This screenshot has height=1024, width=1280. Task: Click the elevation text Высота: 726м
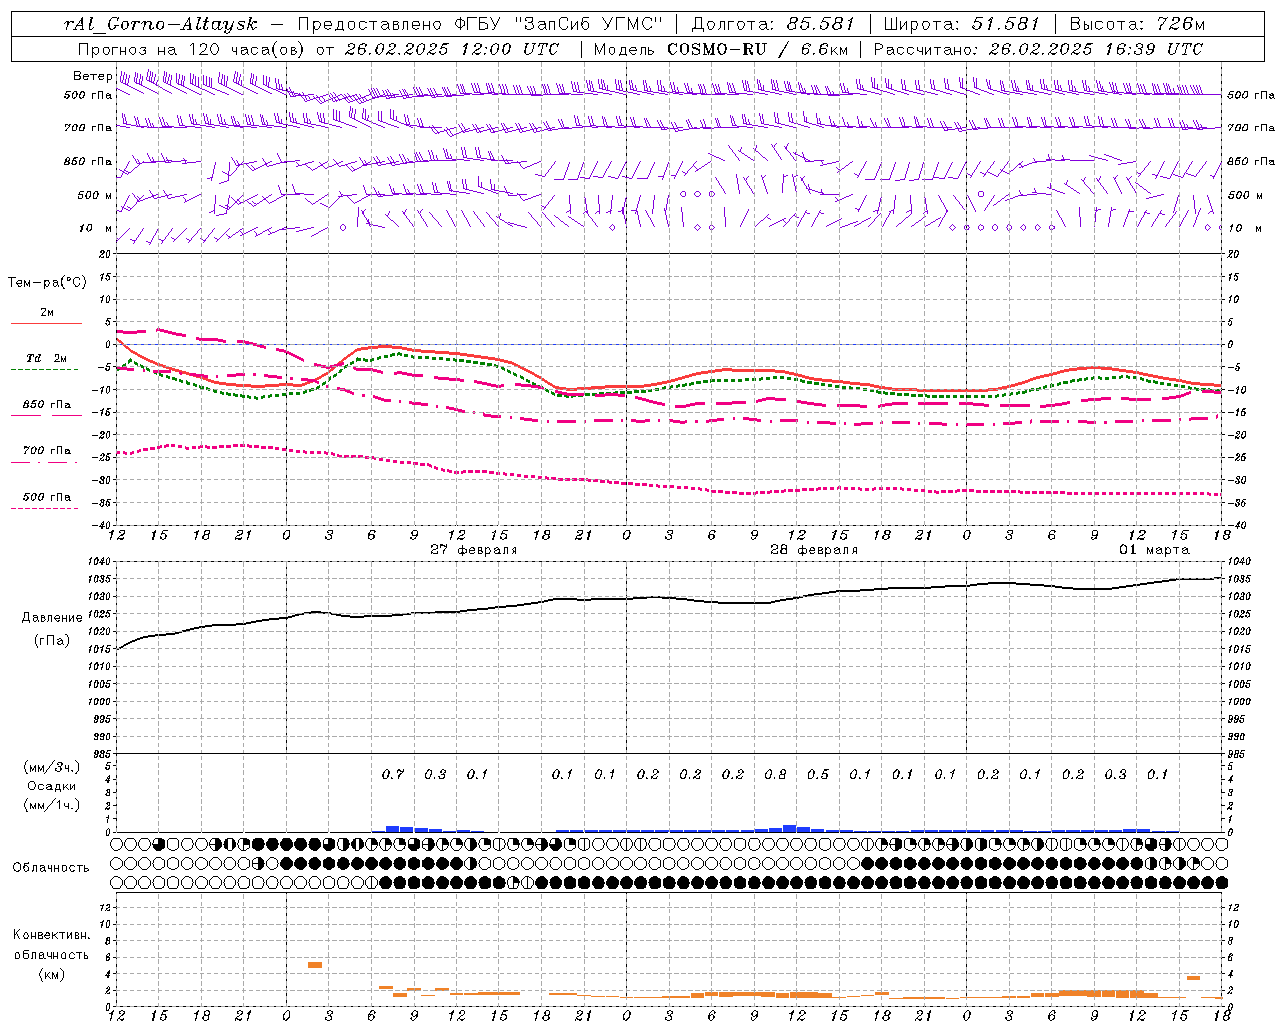(x=1137, y=24)
